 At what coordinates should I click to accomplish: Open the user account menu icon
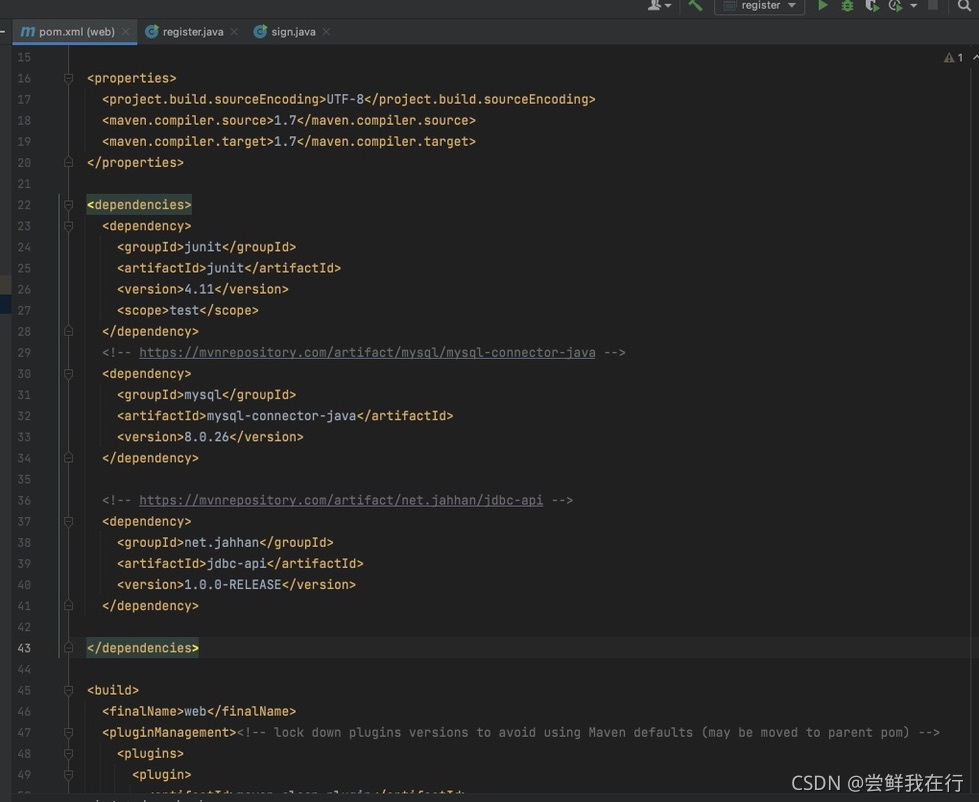coord(658,6)
